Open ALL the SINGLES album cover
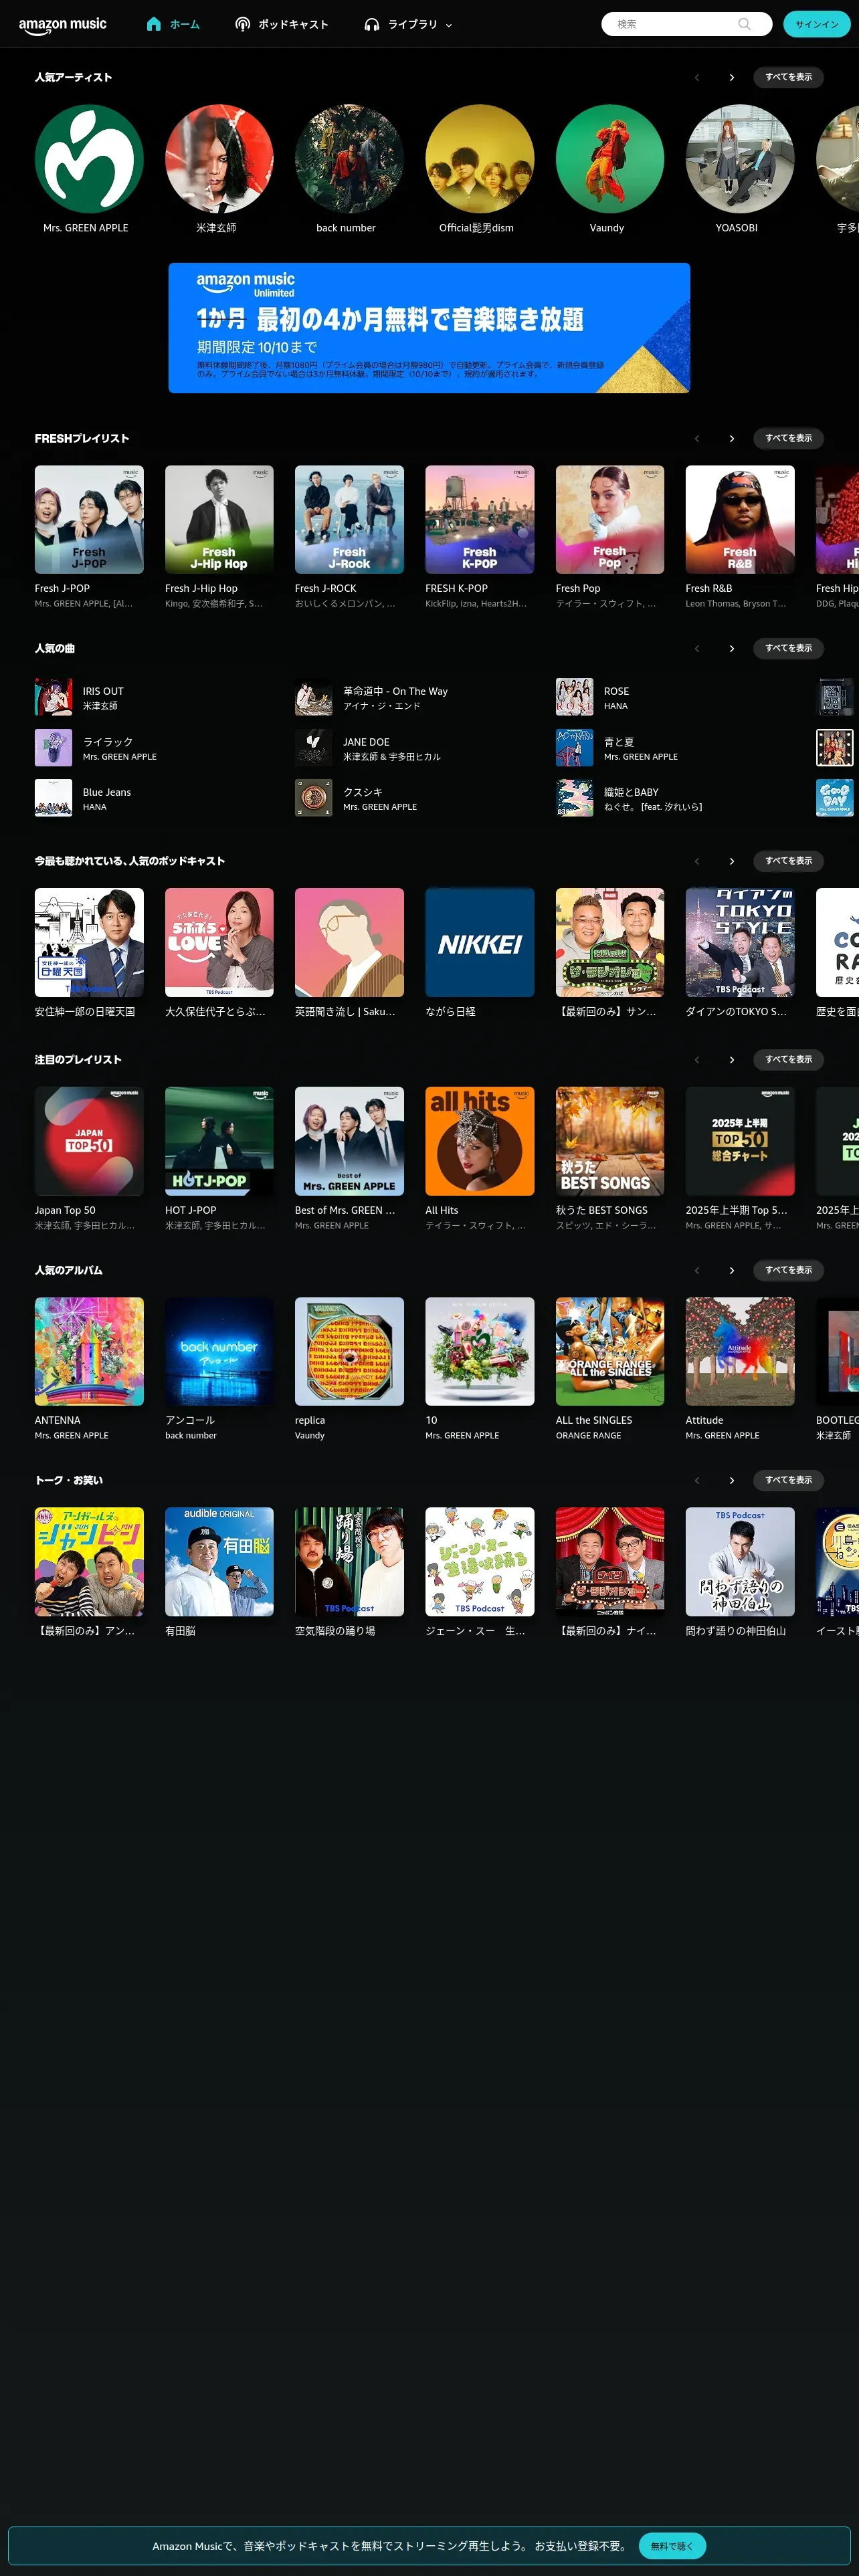The height and width of the screenshot is (2576, 859). 610,1351
